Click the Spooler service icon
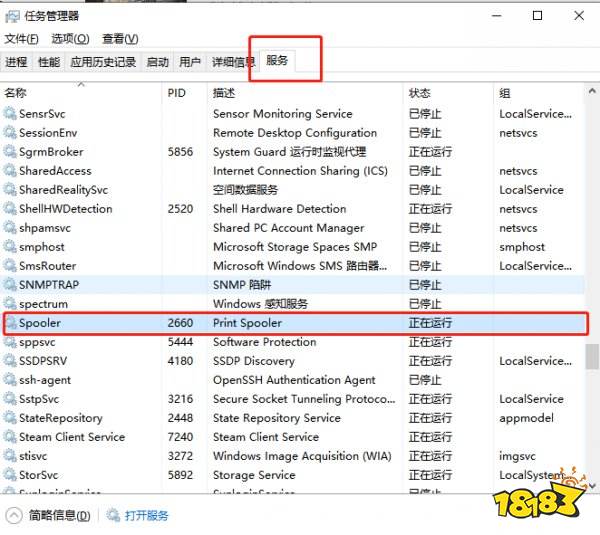This screenshot has width=600, height=535. (x=11, y=323)
